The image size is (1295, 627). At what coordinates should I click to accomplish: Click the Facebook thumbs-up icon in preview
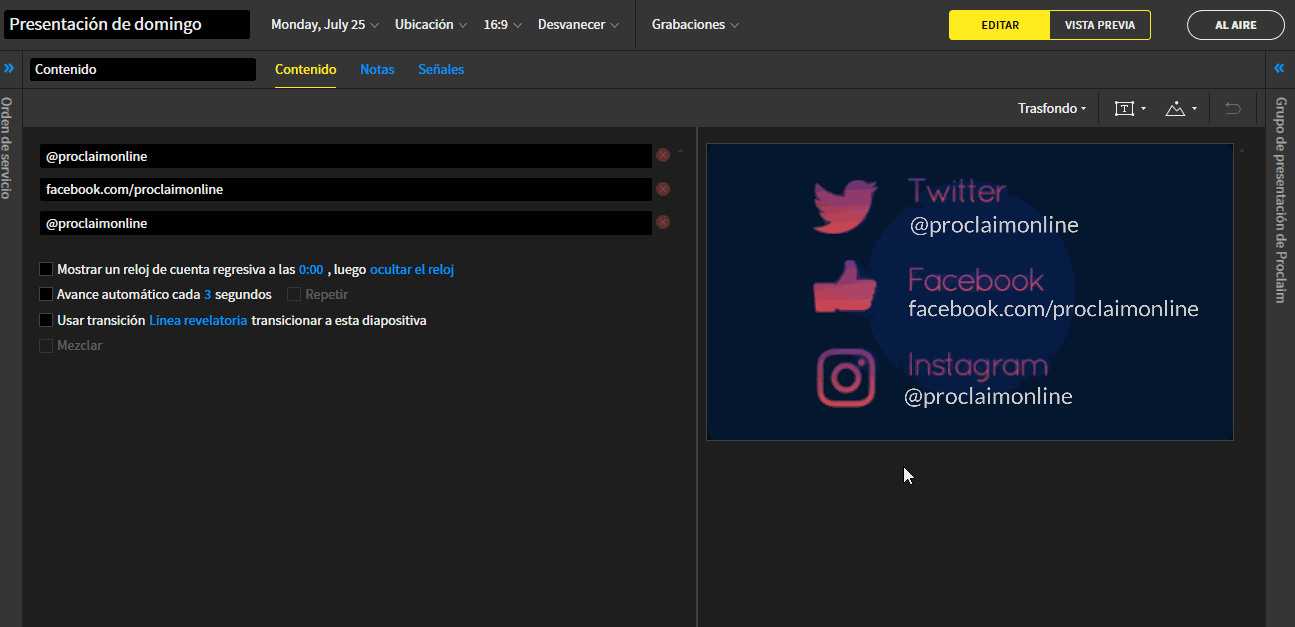(845, 287)
